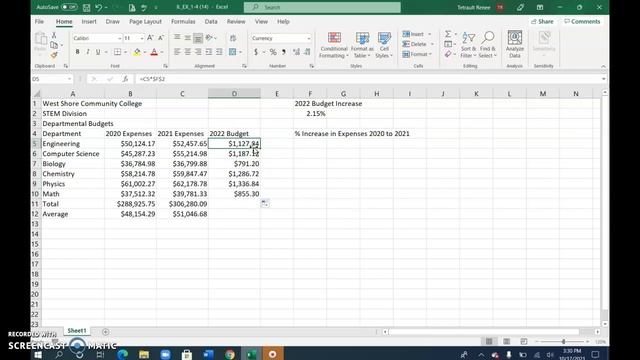Decrease indent in Alignment group
640x360 pixels.
pyautogui.click(x=209, y=52)
